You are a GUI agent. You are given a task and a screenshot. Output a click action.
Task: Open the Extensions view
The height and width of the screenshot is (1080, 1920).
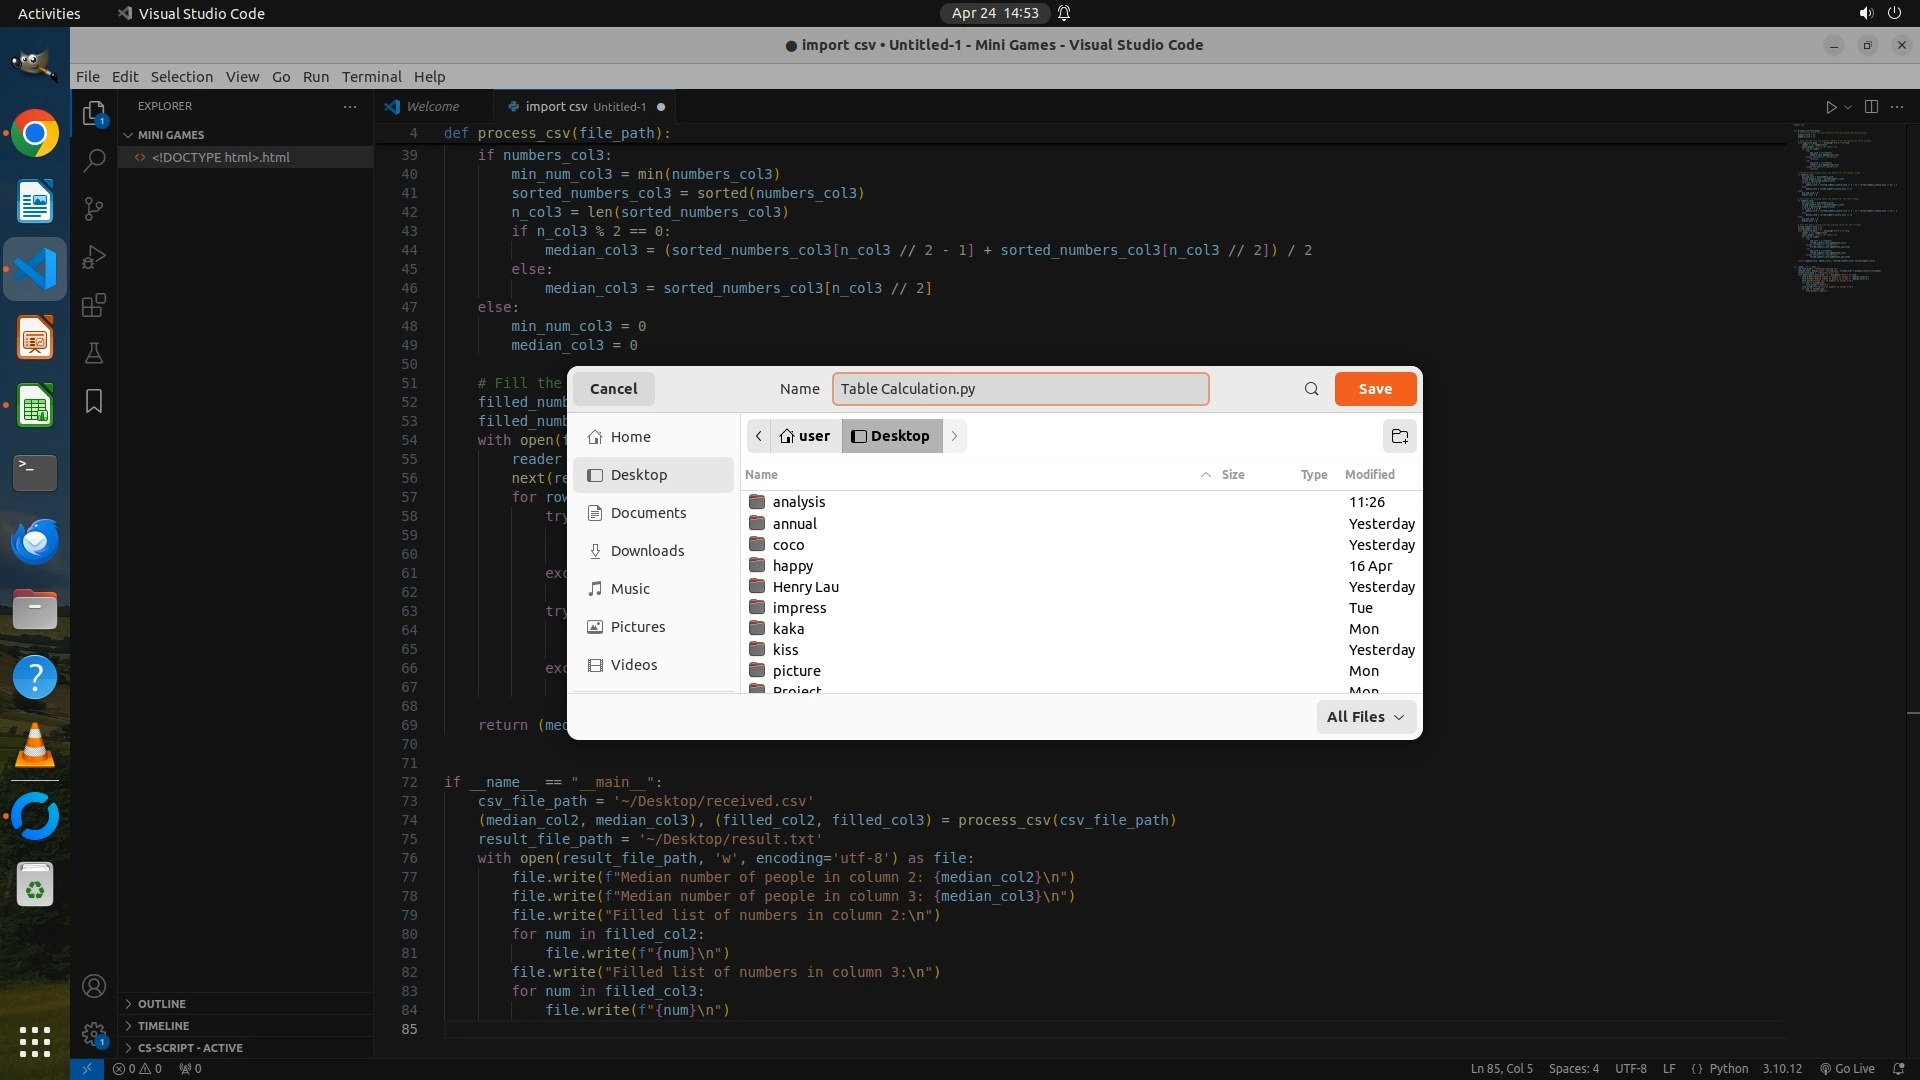[94, 305]
